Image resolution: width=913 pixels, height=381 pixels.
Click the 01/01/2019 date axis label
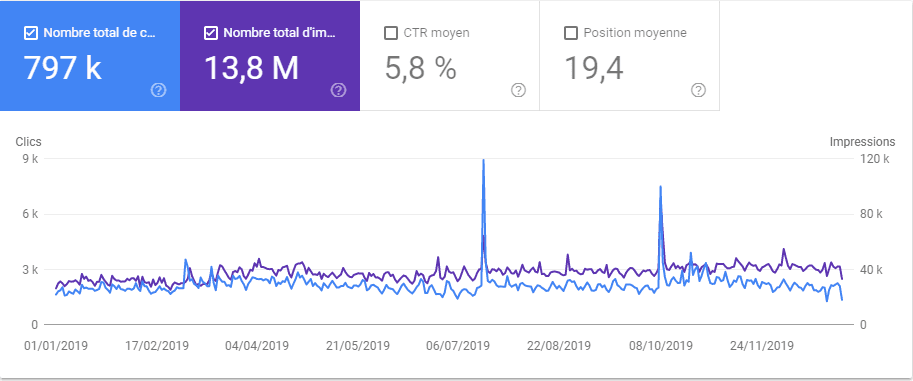[56, 346]
